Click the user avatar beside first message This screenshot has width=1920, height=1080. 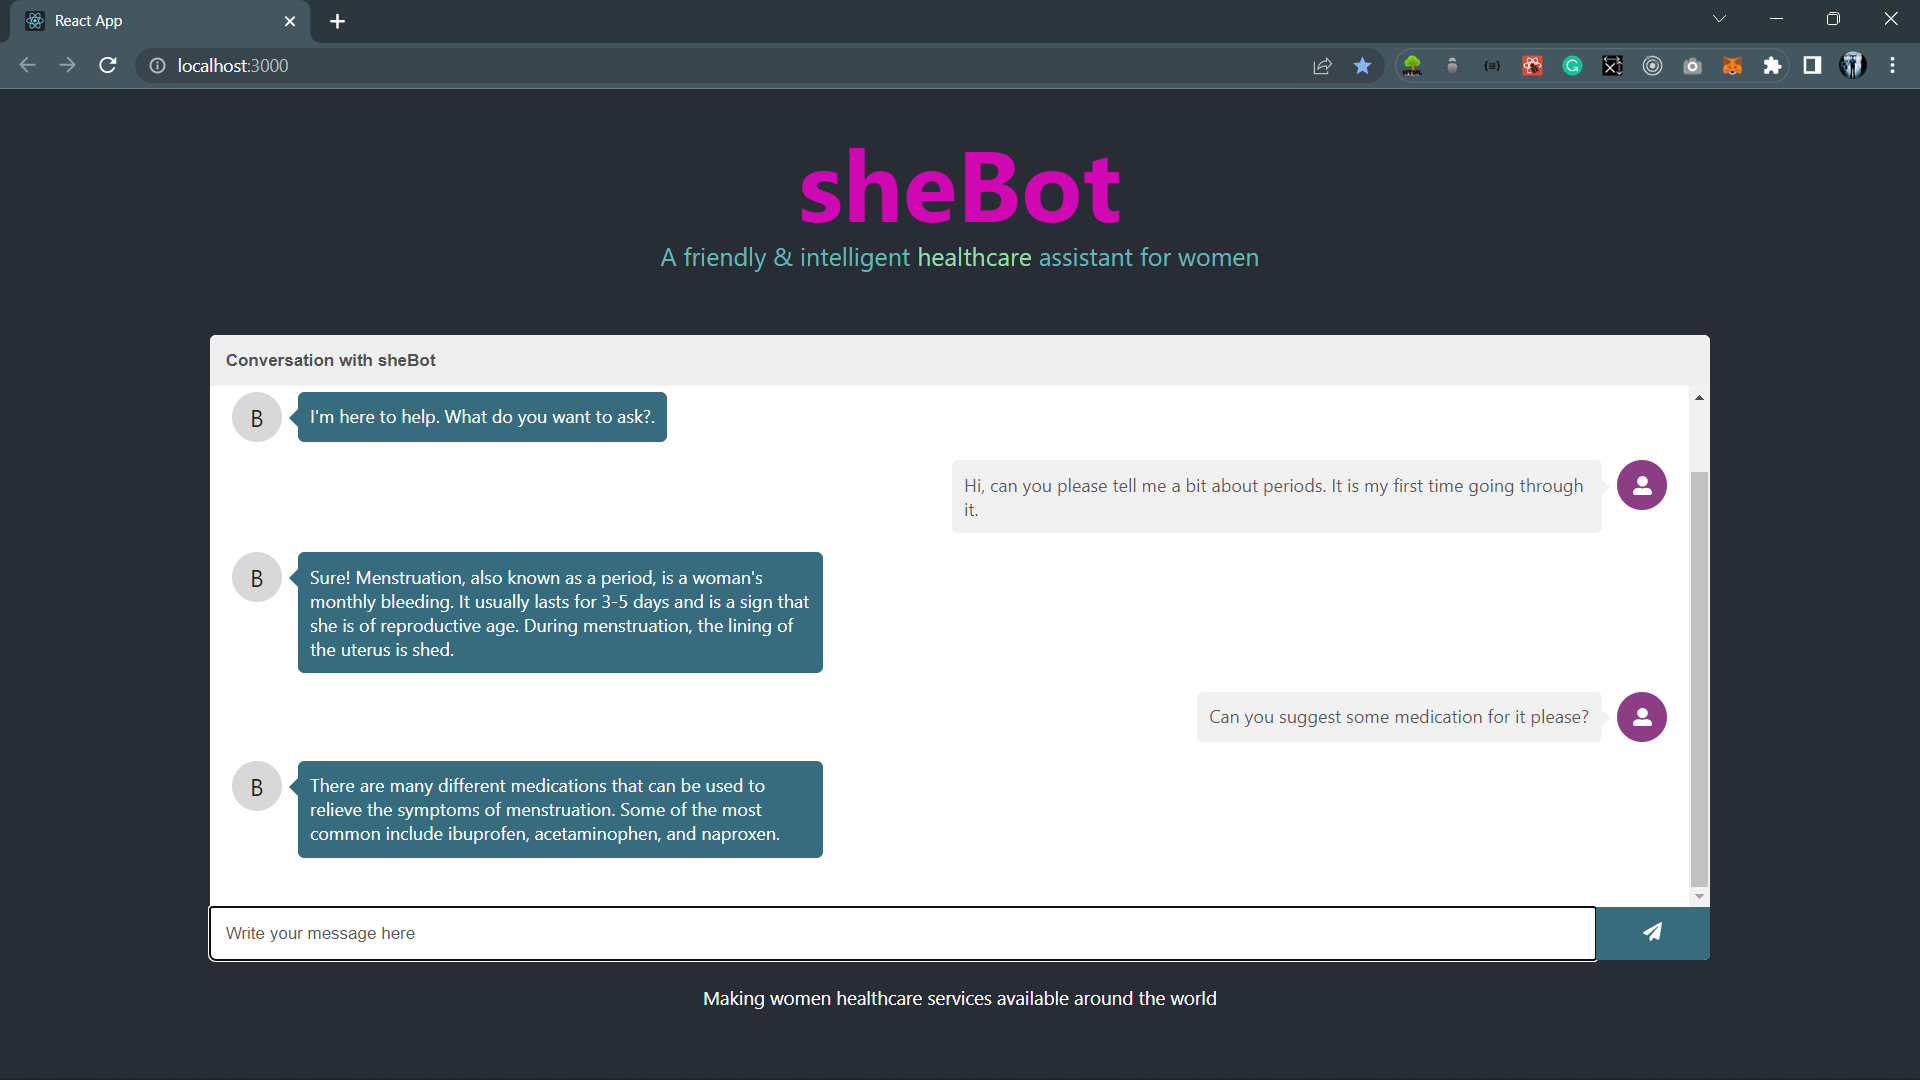coord(1641,485)
